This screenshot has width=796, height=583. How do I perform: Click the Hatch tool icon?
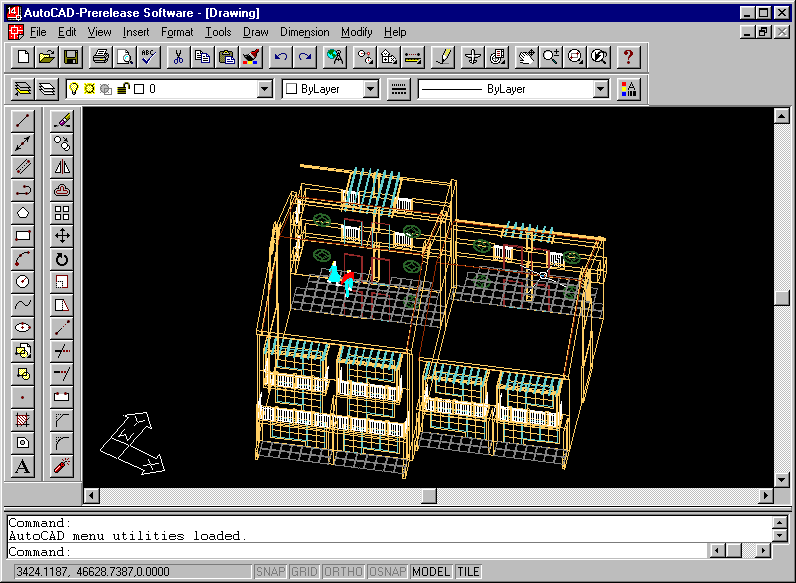tap(22, 420)
